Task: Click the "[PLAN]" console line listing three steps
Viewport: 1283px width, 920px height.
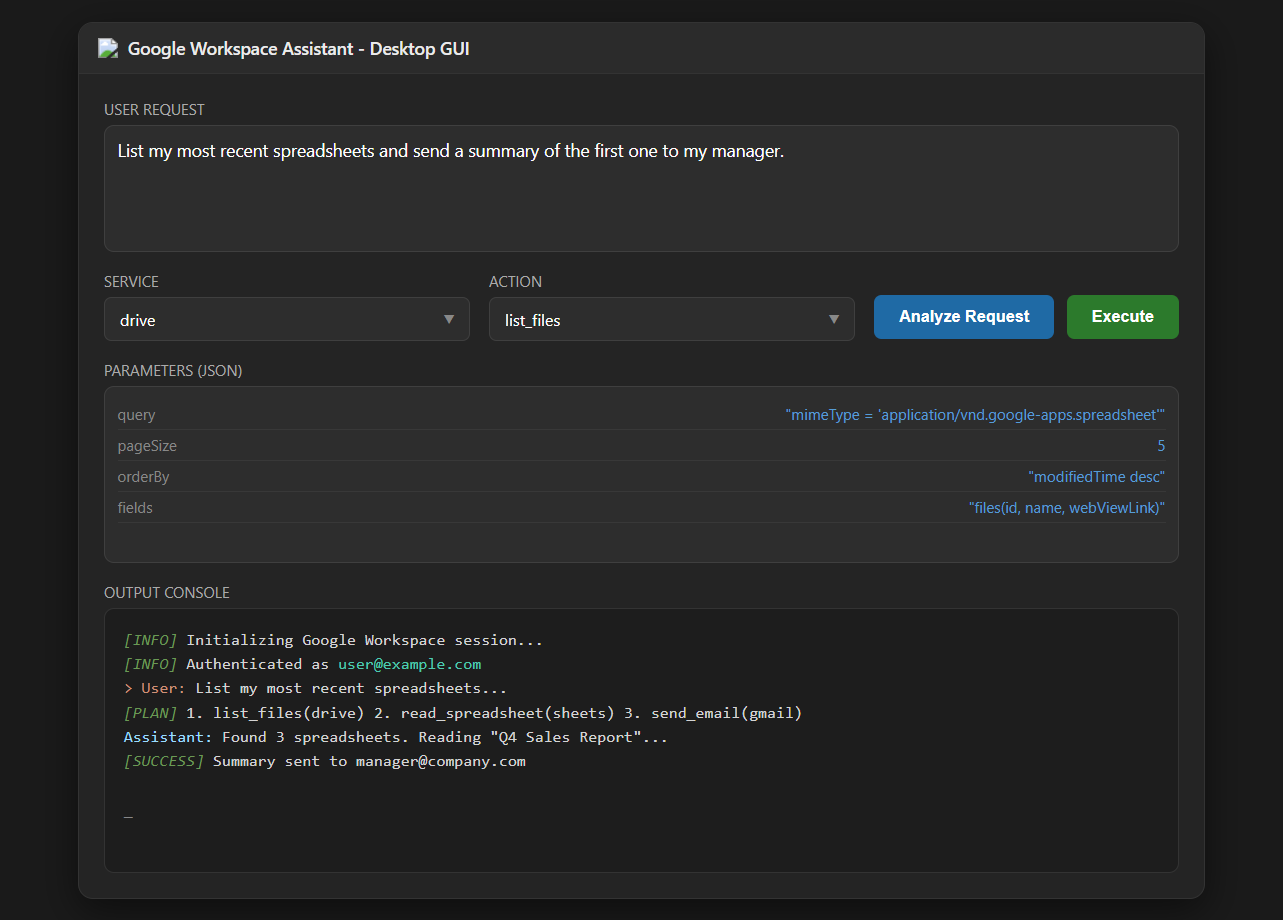Action: (463, 713)
